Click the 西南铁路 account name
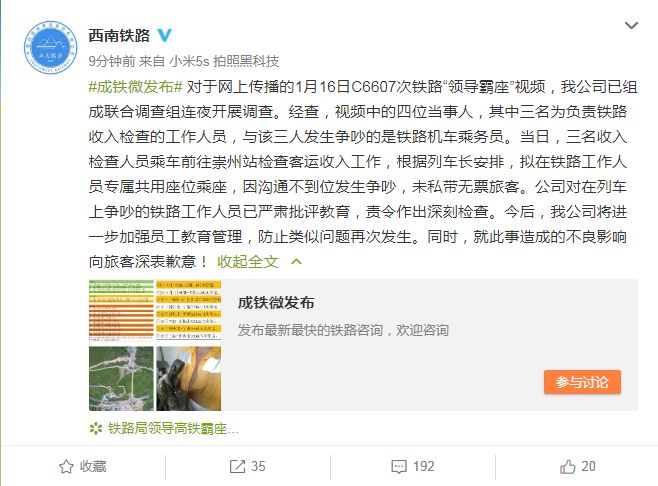This screenshot has width=658, height=486. [x=119, y=36]
